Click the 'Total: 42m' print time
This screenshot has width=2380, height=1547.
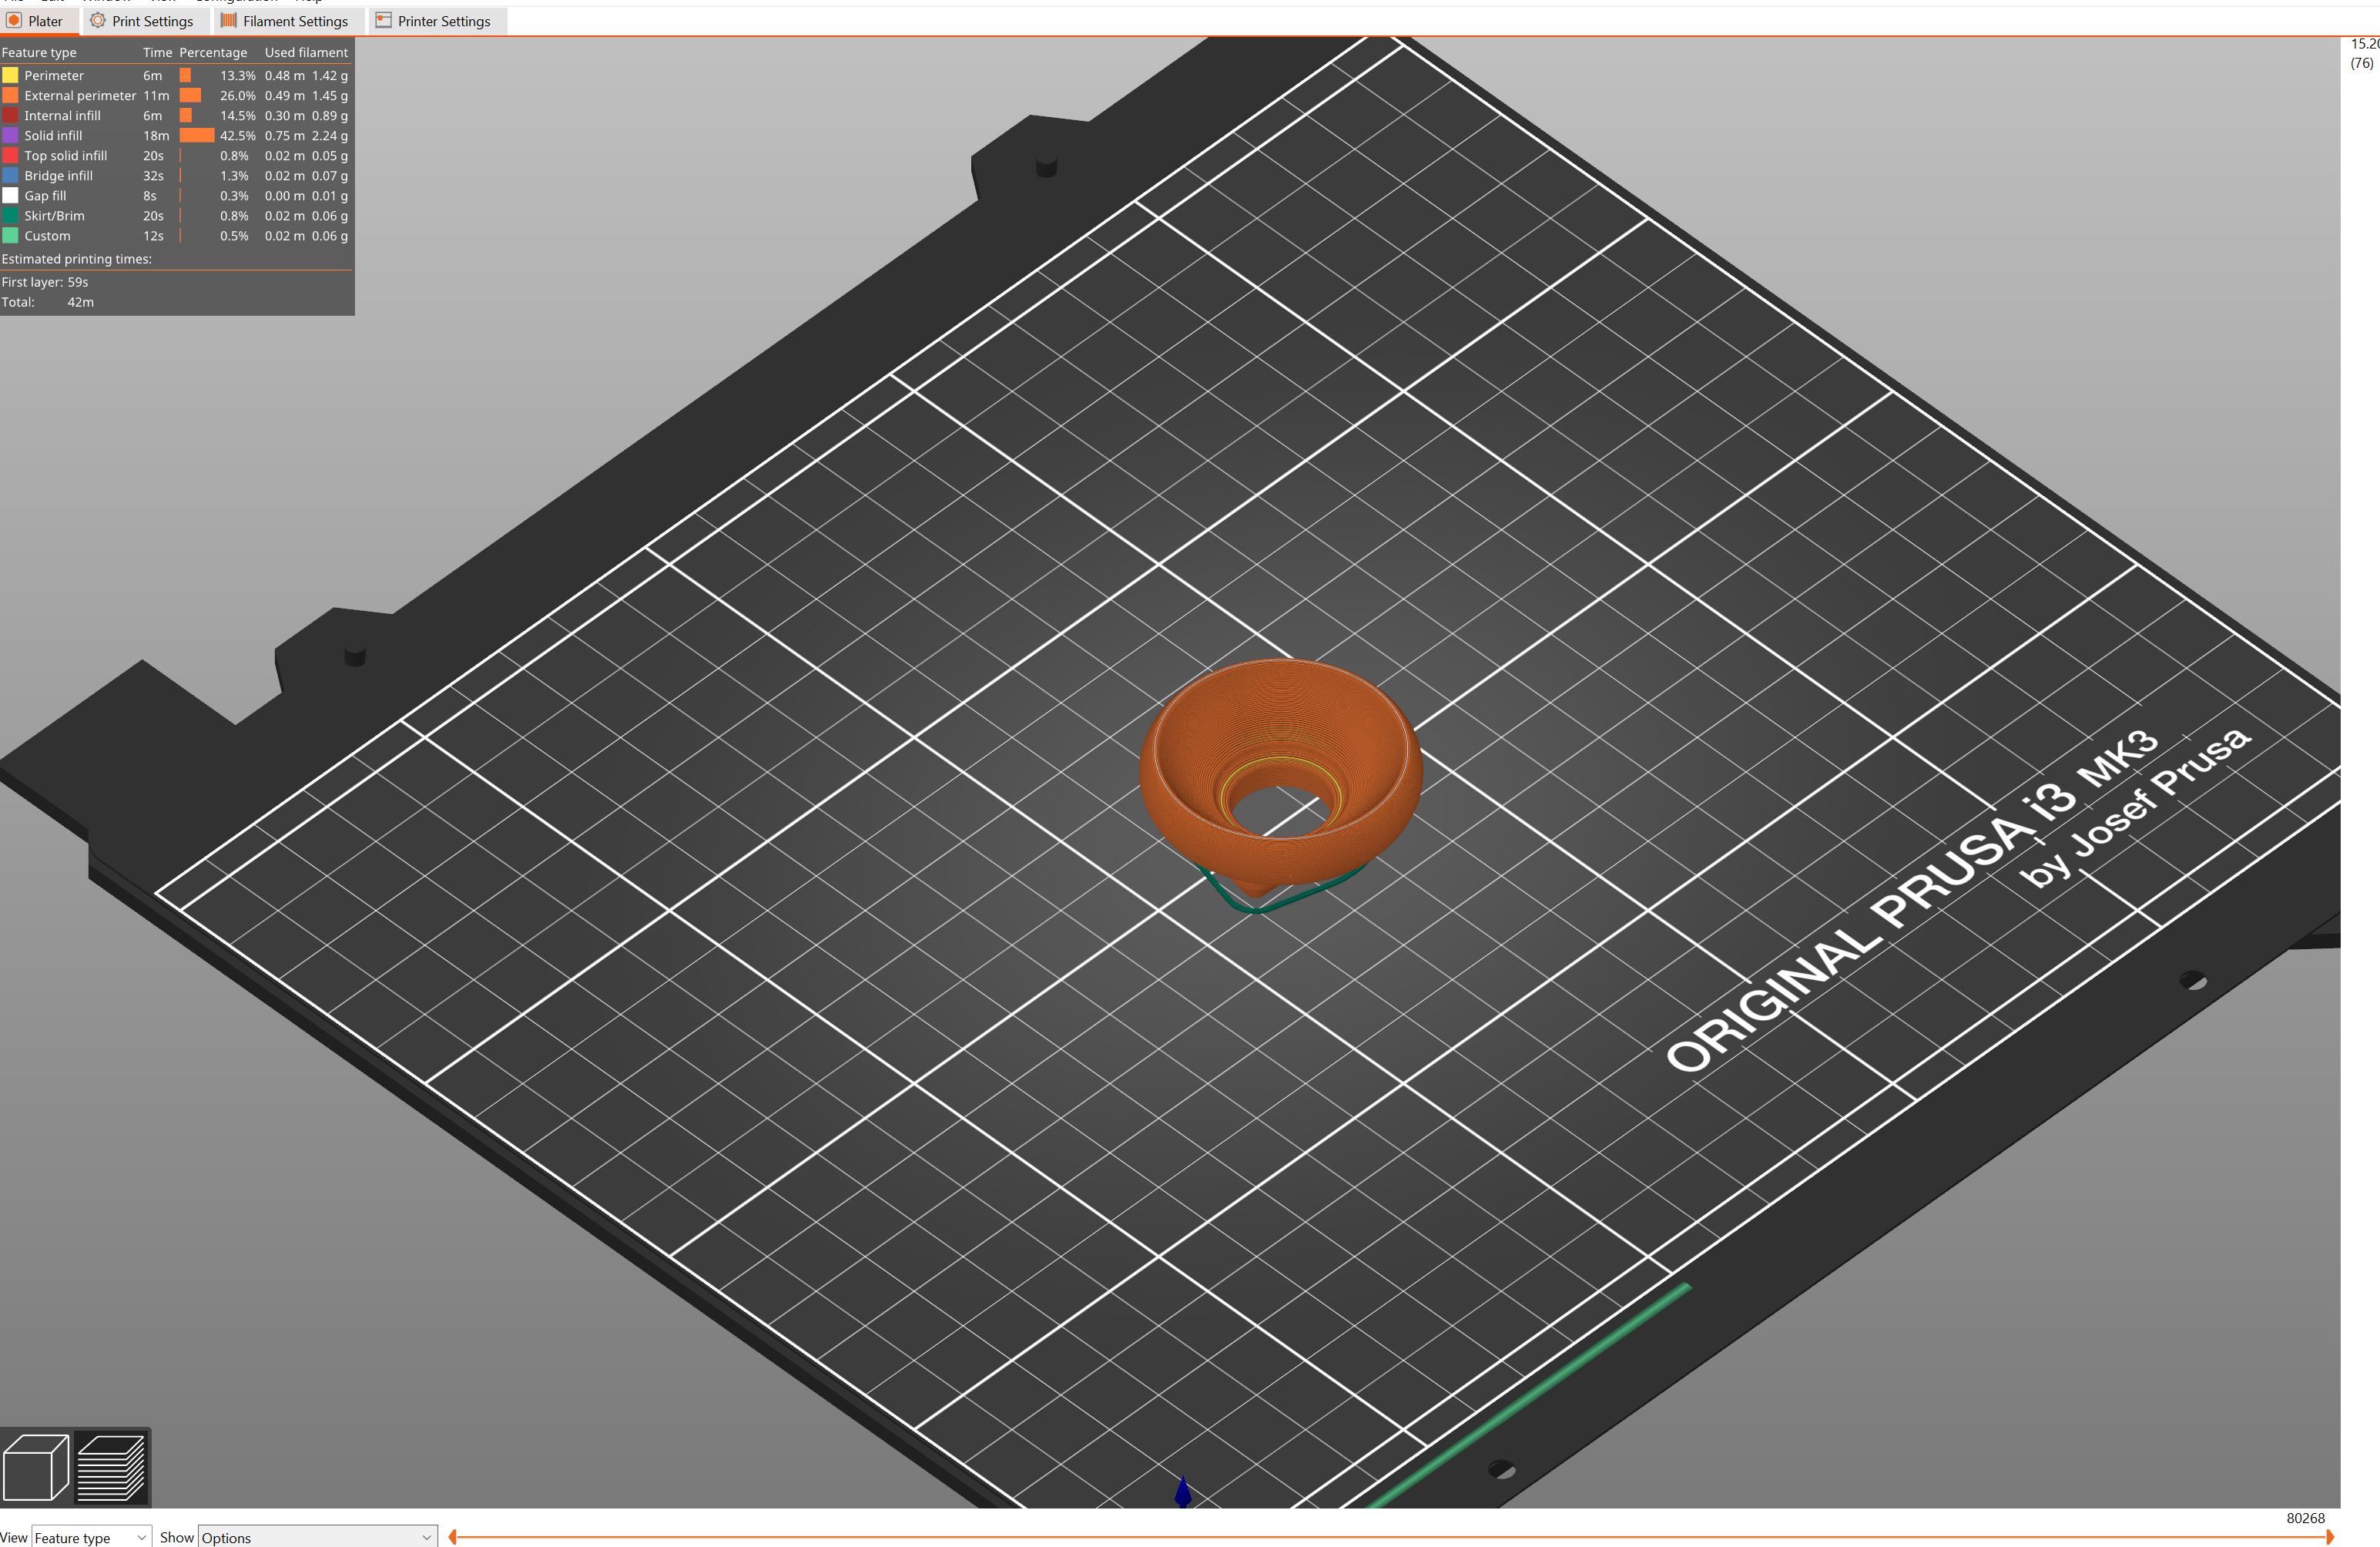coord(48,302)
